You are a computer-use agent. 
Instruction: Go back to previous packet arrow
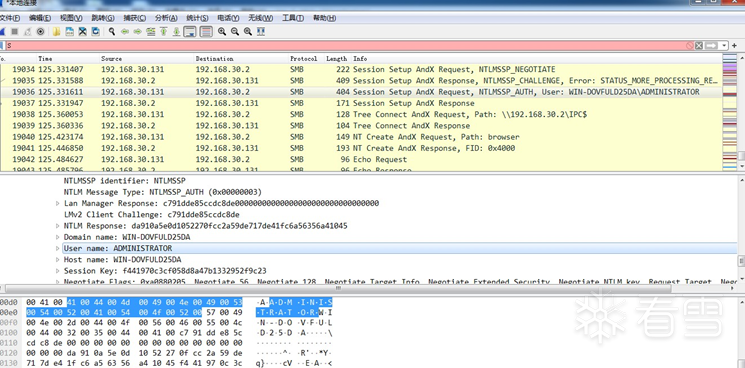click(x=125, y=31)
